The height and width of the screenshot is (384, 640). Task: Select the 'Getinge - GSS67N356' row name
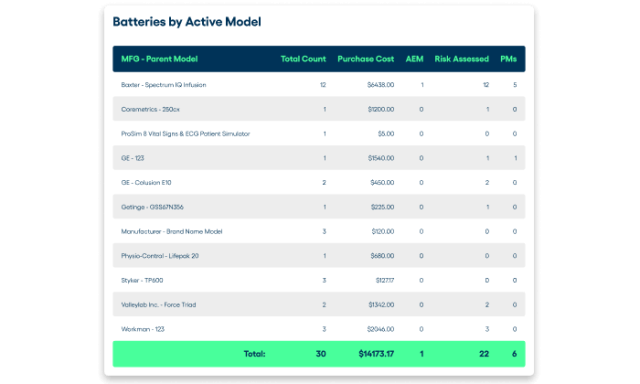tap(152, 207)
